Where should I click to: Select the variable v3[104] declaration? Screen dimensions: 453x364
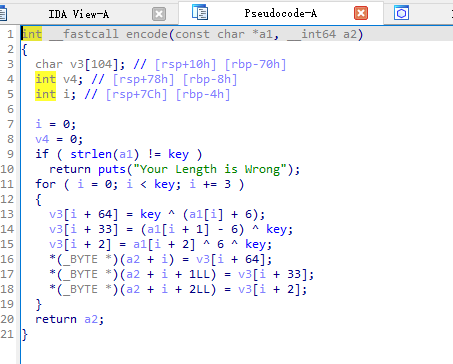click(80, 64)
